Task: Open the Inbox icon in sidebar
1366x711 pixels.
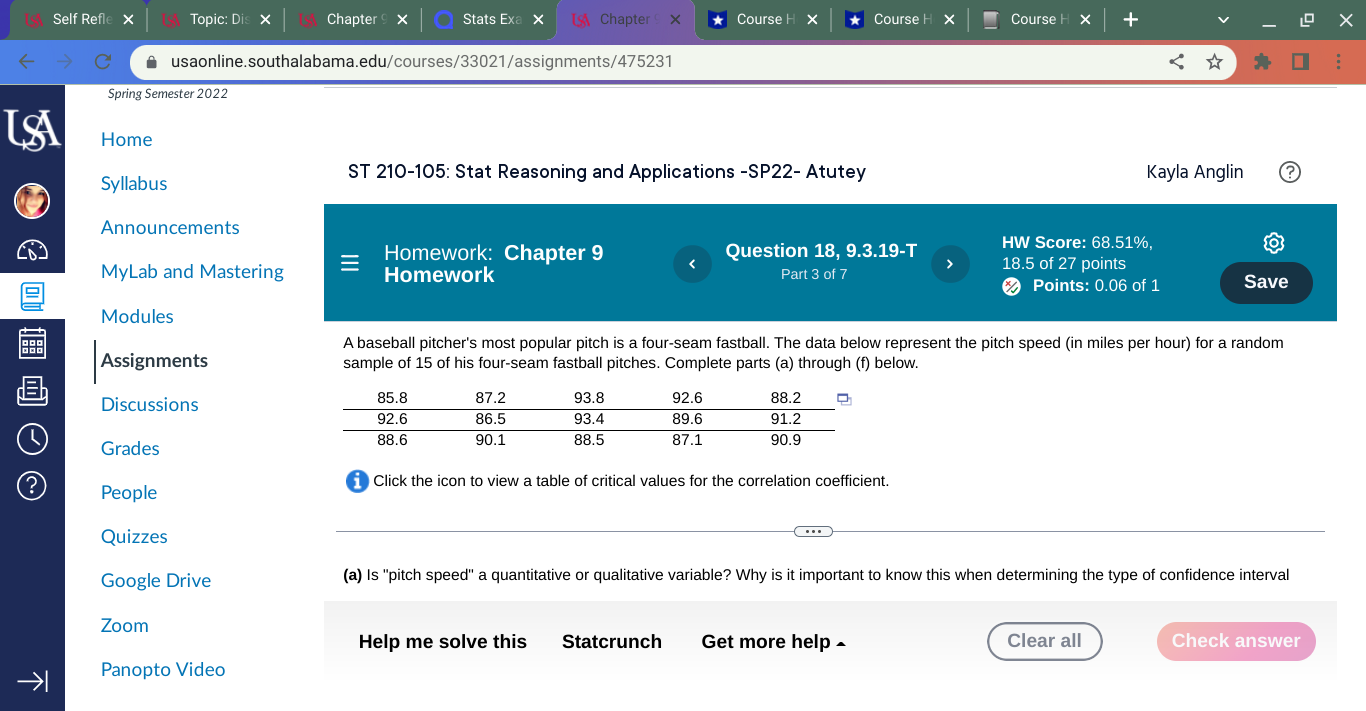Action: (32, 391)
